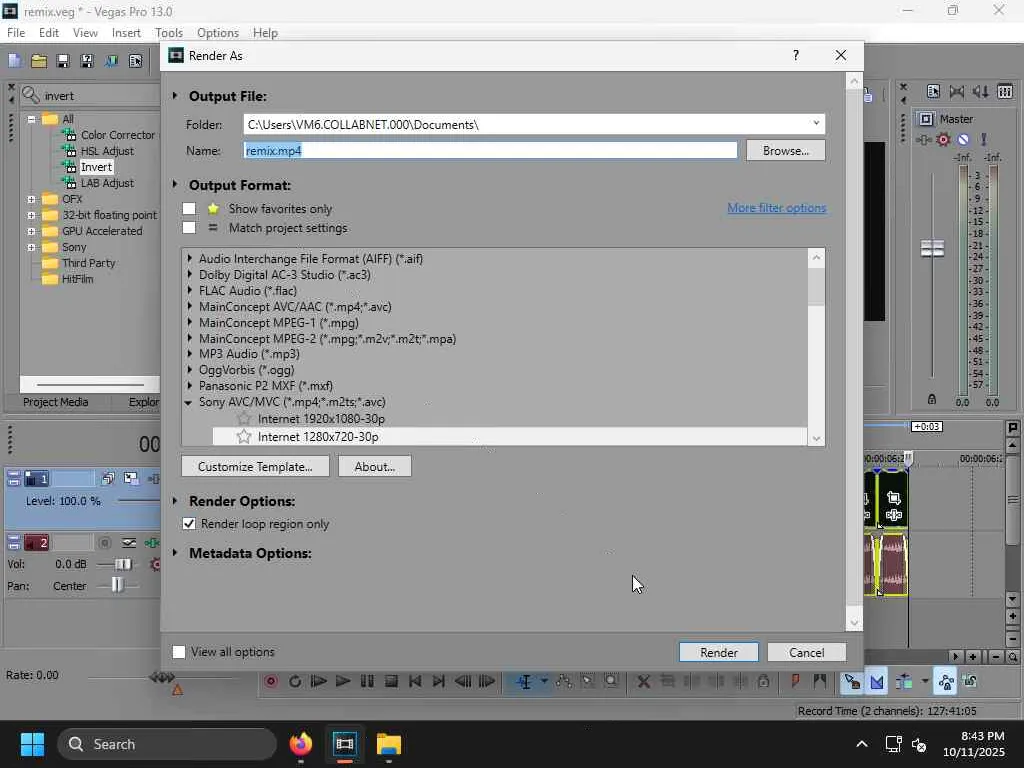Image resolution: width=1024 pixels, height=768 pixels.
Task: Click Customize Template... button
Action: pyautogui.click(x=255, y=467)
